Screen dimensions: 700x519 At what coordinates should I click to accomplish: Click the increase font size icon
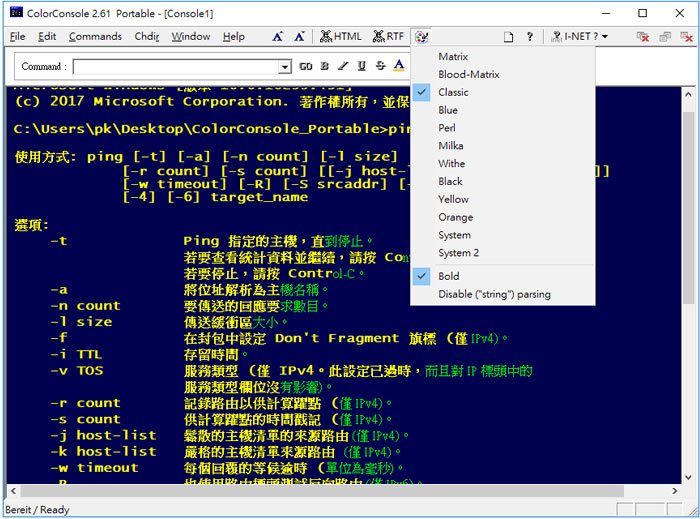coord(279,37)
